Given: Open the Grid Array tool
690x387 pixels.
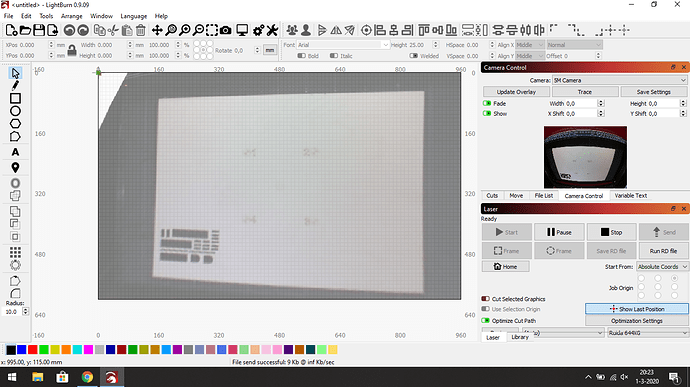Looking at the screenshot, I should pos(15,252).
